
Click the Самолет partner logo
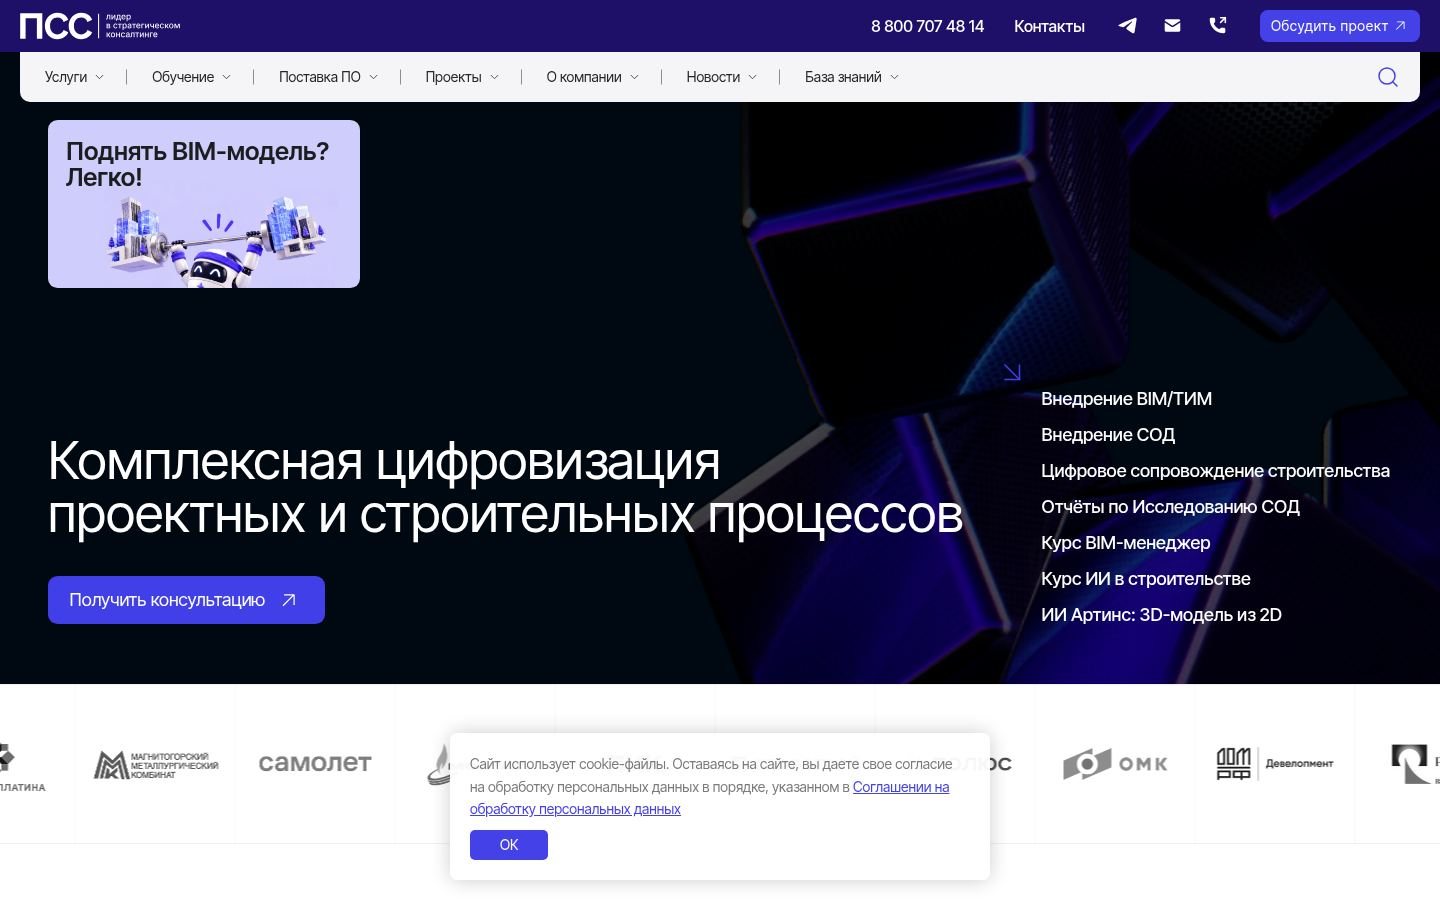click(315, 763)
